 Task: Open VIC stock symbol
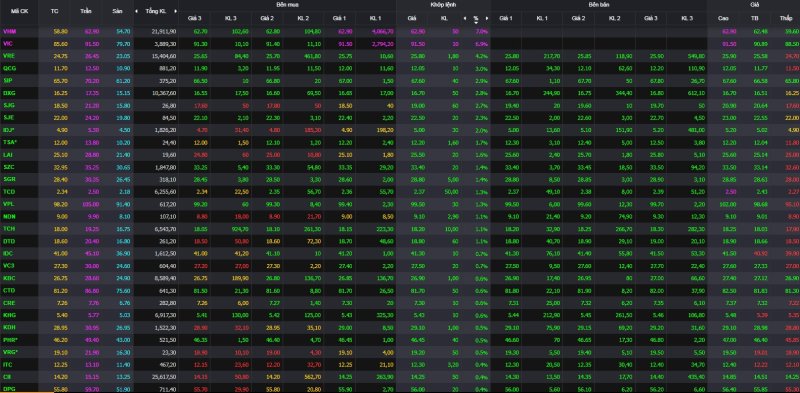(x=8, y=43)
